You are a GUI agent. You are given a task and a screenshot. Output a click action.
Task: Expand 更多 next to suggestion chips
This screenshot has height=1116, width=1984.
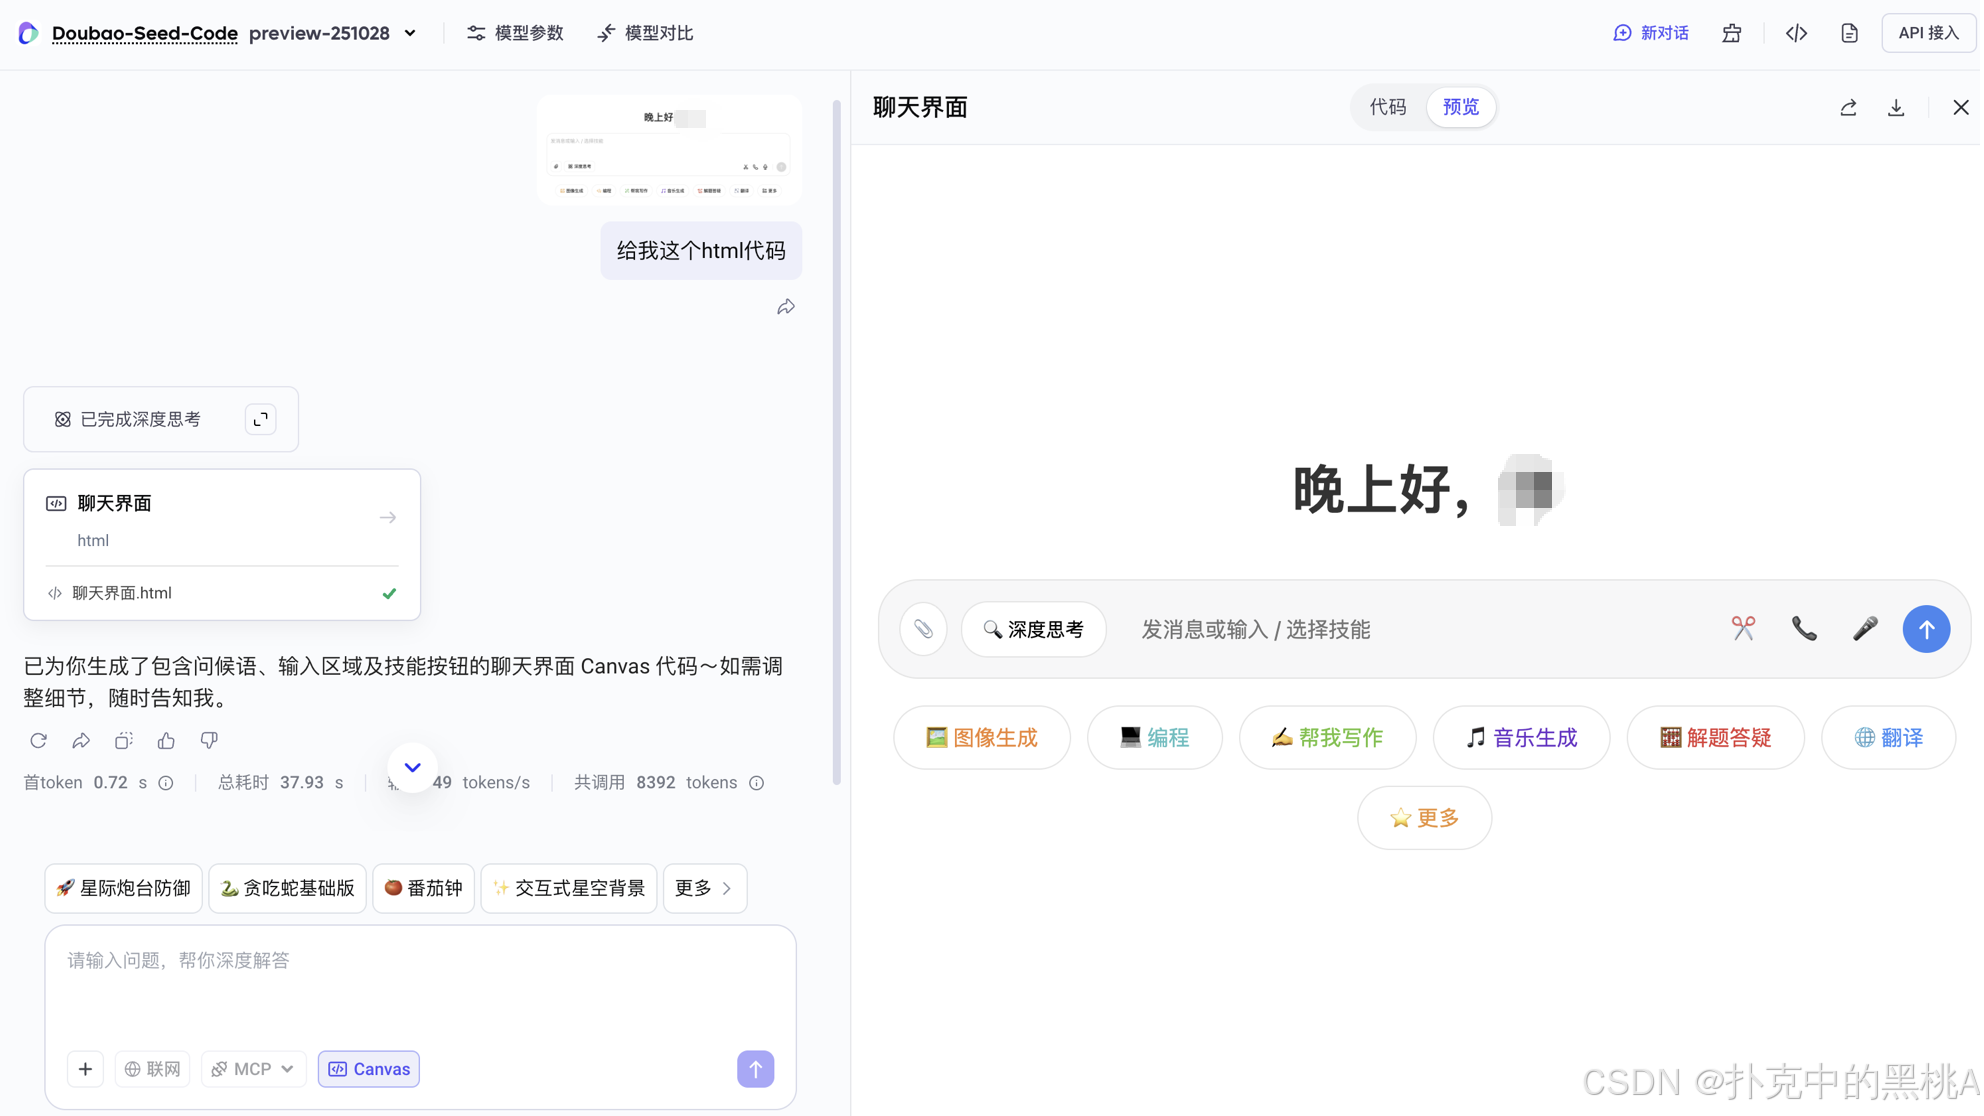pyautogui.click(x=704, y=888)
